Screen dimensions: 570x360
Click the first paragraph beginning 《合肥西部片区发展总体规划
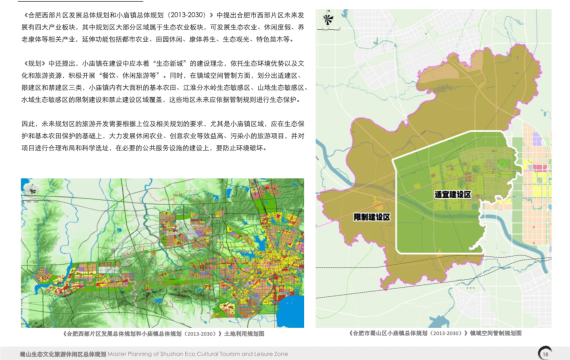(x=162, y=27)
